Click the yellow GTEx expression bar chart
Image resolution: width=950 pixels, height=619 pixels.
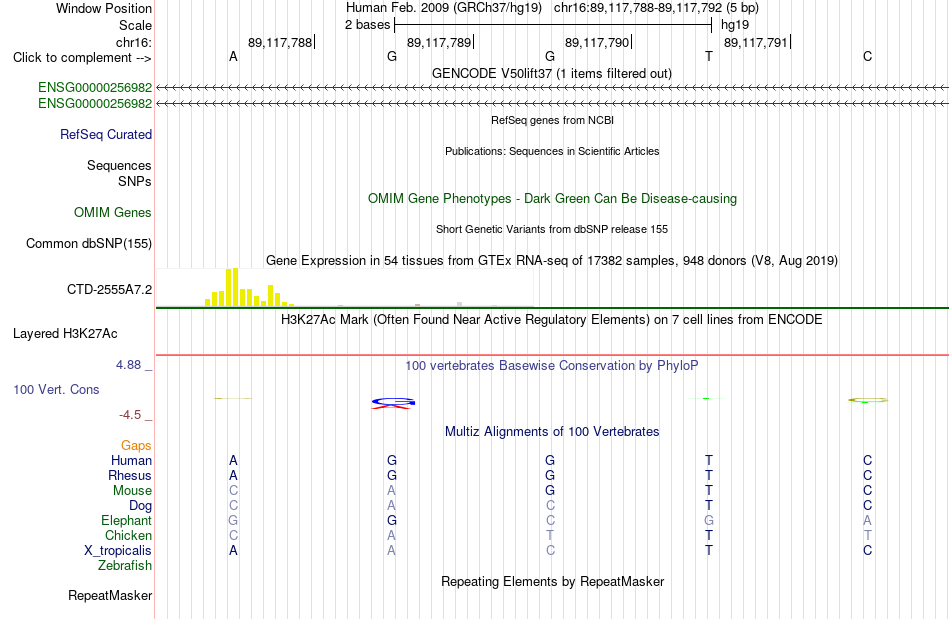tap(250, 287)
